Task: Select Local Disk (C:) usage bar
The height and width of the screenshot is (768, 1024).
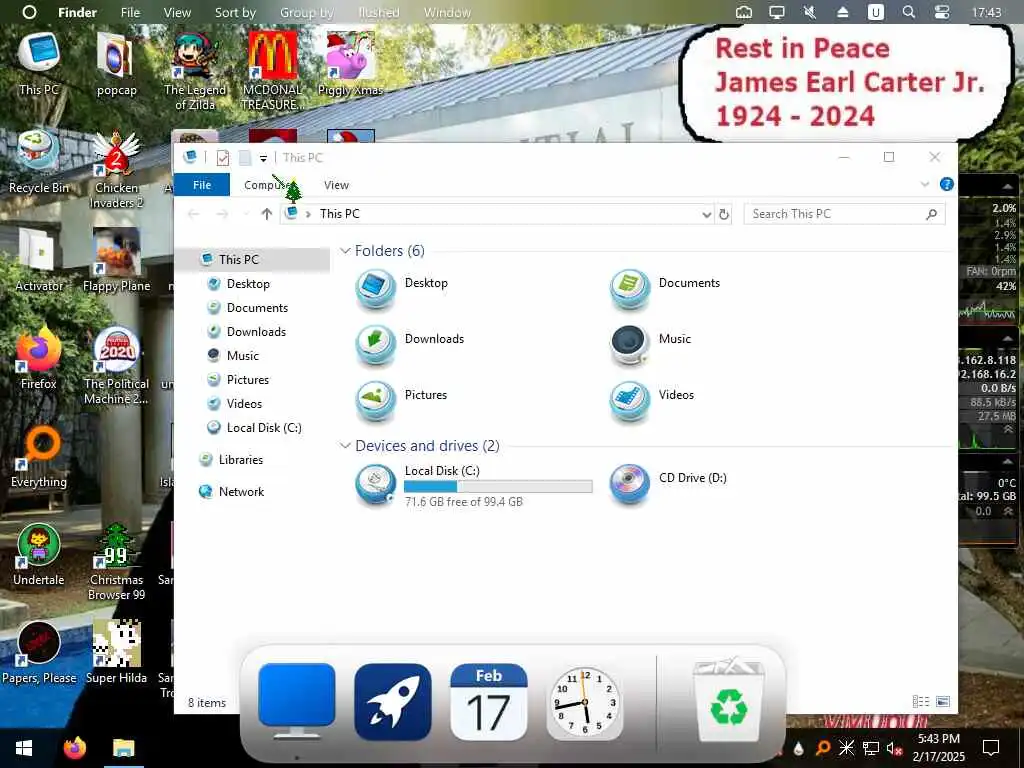Action: (498, 486)
